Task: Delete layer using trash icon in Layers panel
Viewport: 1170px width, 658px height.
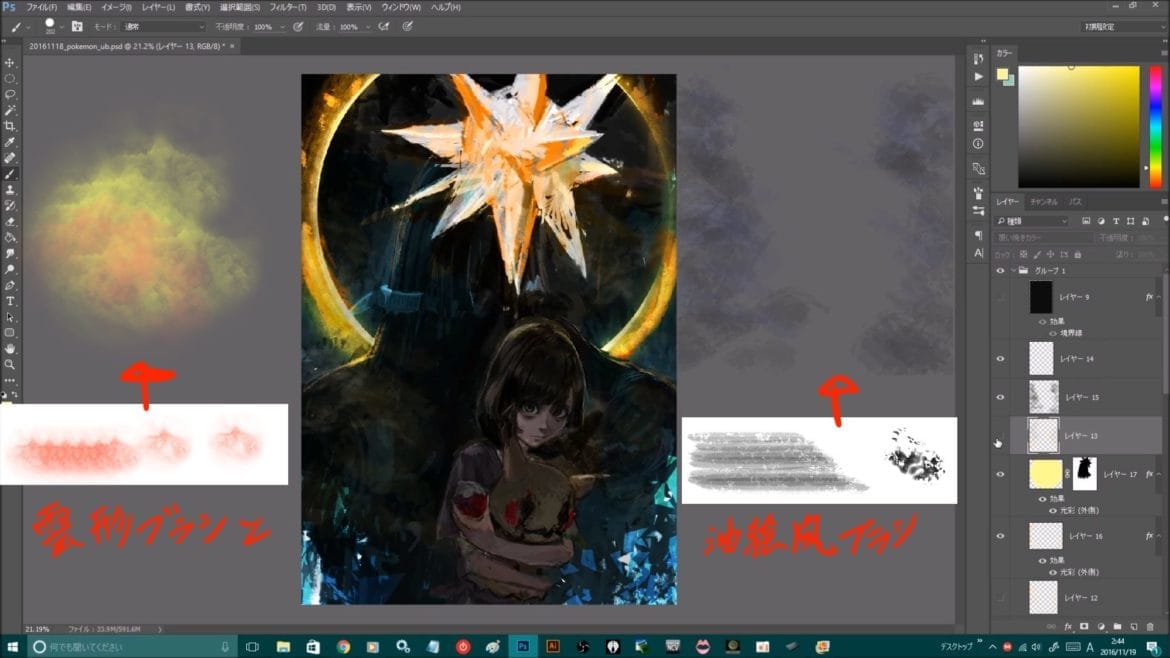Action: 1151,626
